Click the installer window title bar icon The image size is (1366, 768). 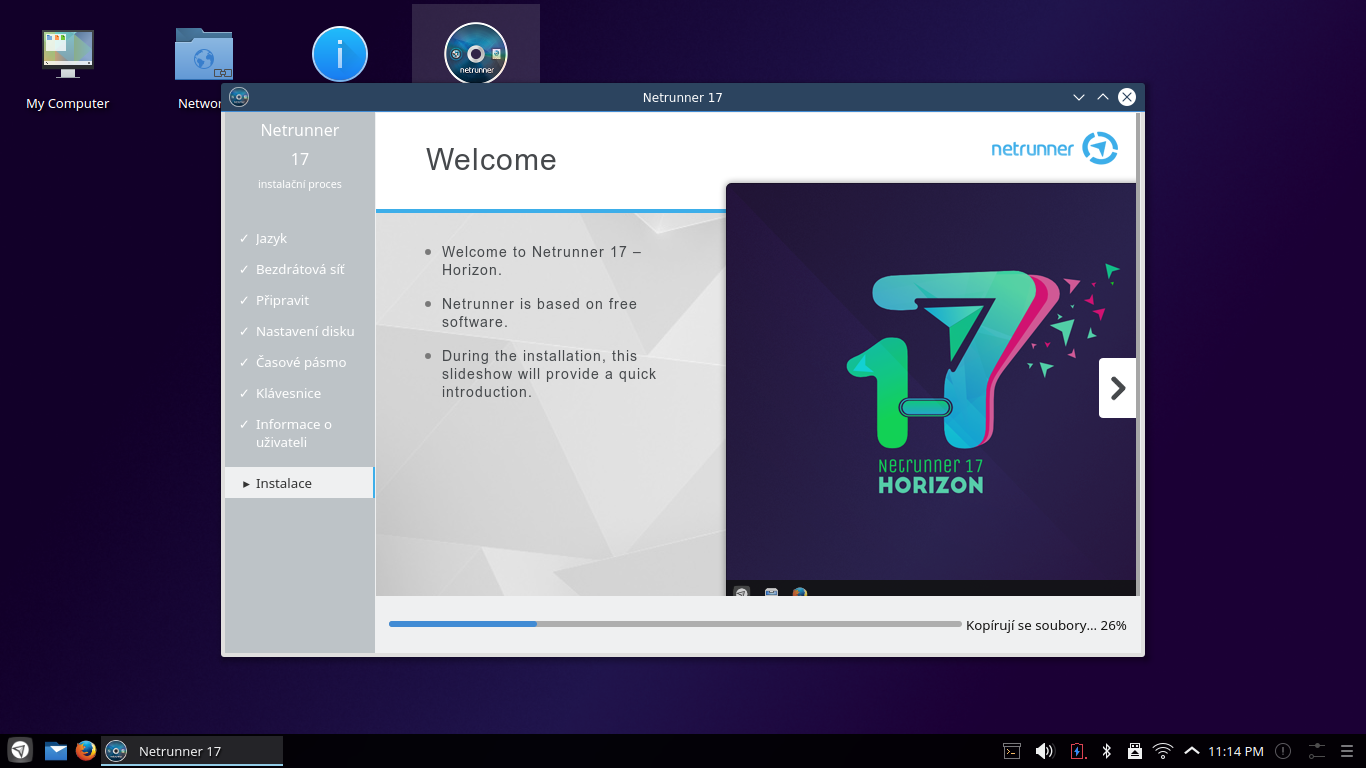click(239, 97)
